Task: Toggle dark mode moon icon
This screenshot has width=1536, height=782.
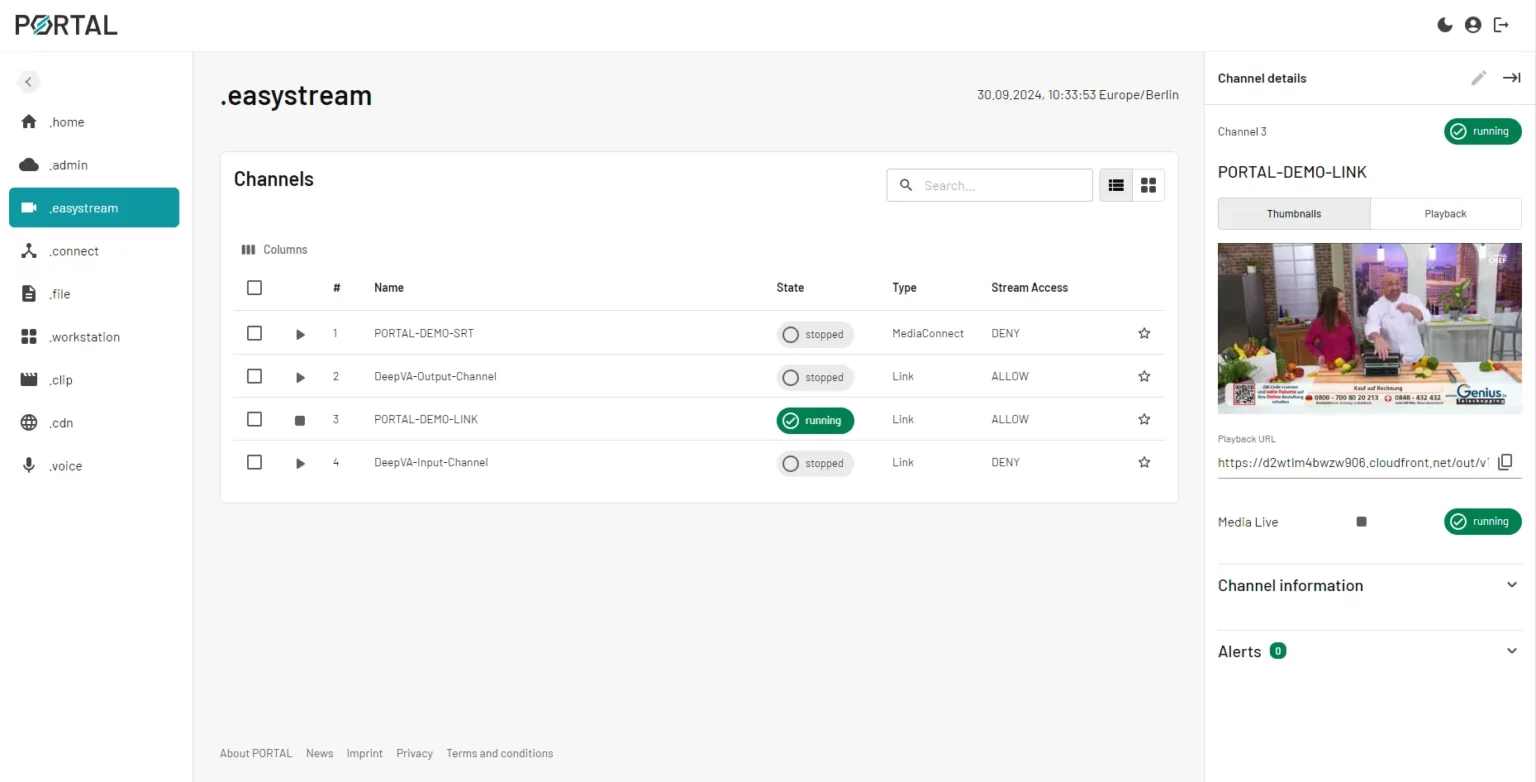Action: (1444, 25)
